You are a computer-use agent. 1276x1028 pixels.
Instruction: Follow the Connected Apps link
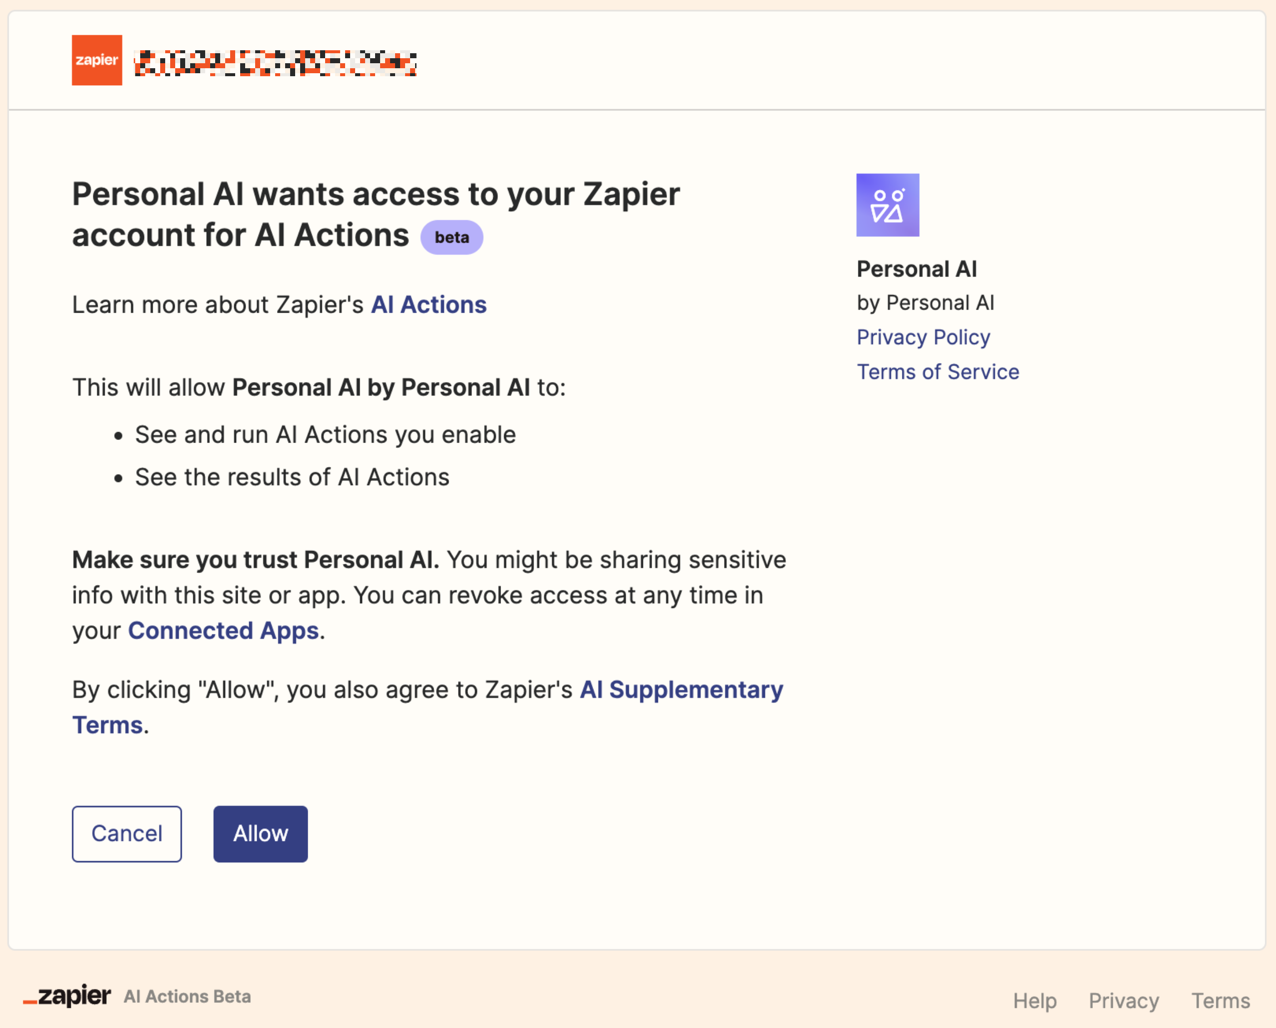click(223, 631)
